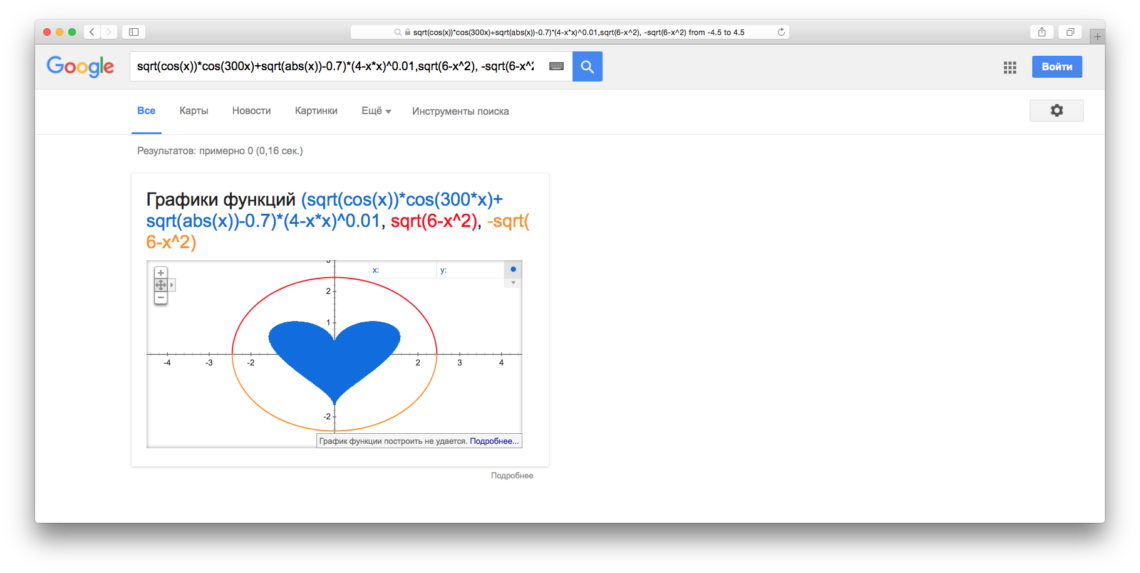Open the Подробнее link in graph tooltip
The height and width of the screenshot is (573, 1140).
point(494,440)
